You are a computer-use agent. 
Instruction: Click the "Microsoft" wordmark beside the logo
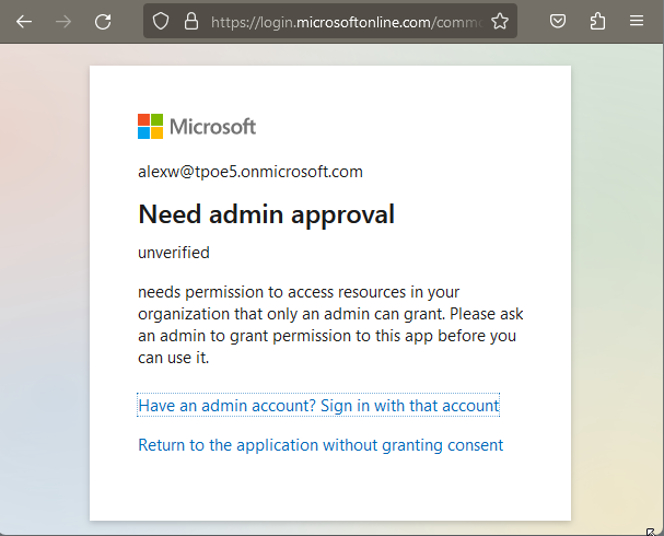coord(213,126)
